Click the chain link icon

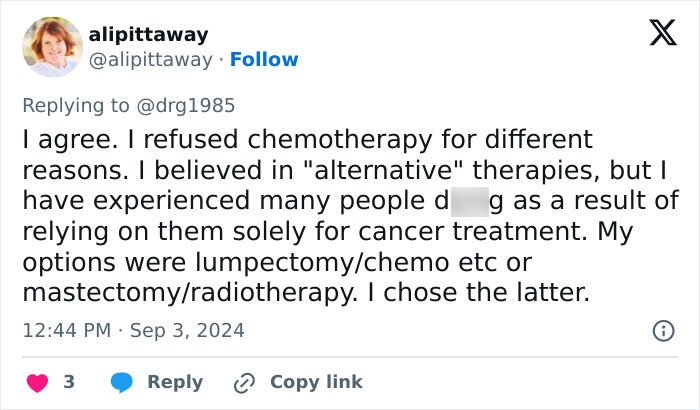pyautogui.click(x=244, y=382)
